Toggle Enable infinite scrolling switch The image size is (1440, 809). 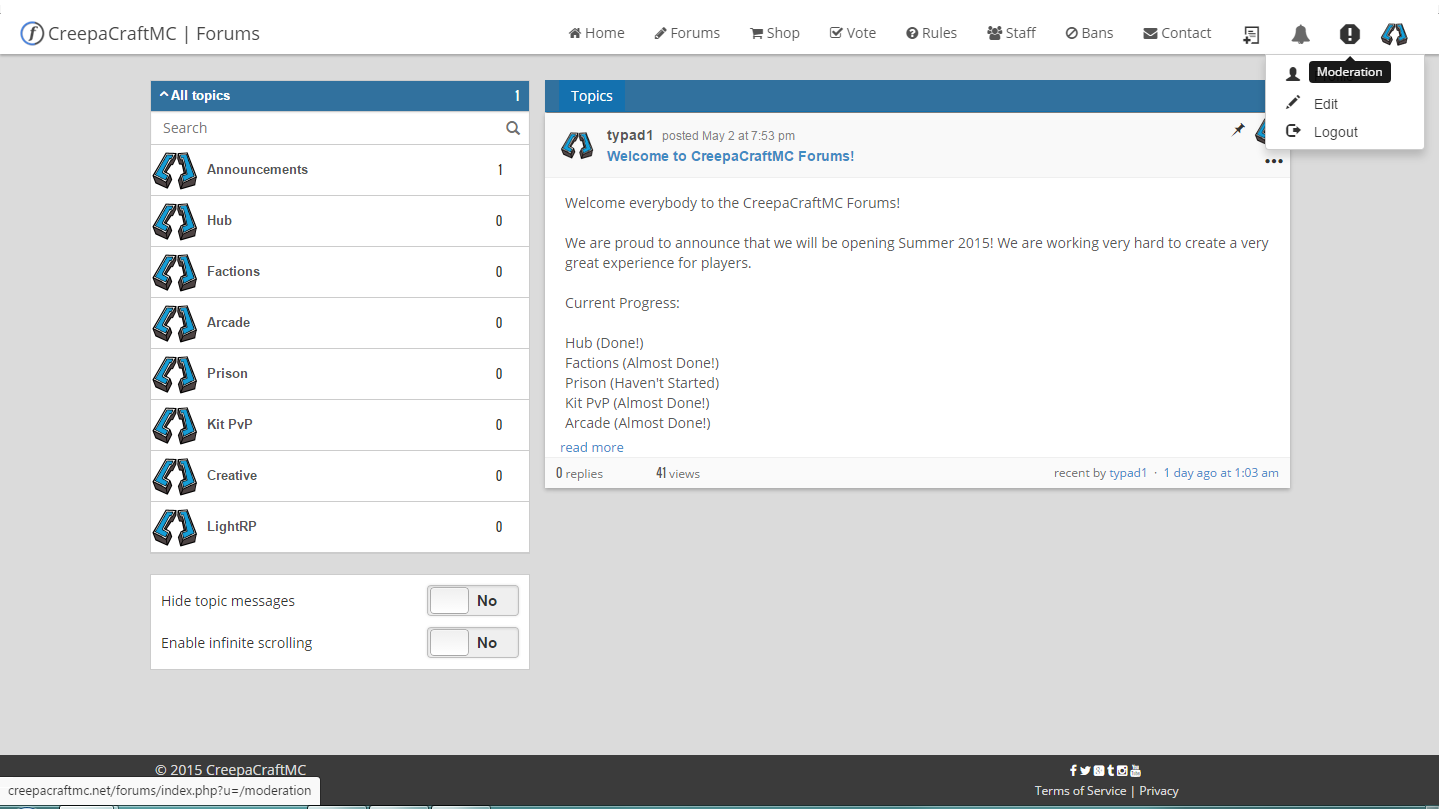(473, 643)
